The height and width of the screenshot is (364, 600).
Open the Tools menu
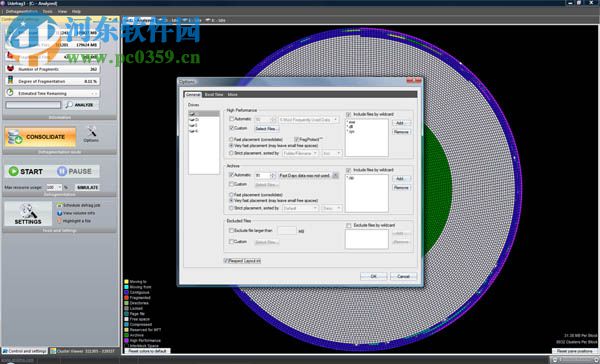[x=47, y=11]
